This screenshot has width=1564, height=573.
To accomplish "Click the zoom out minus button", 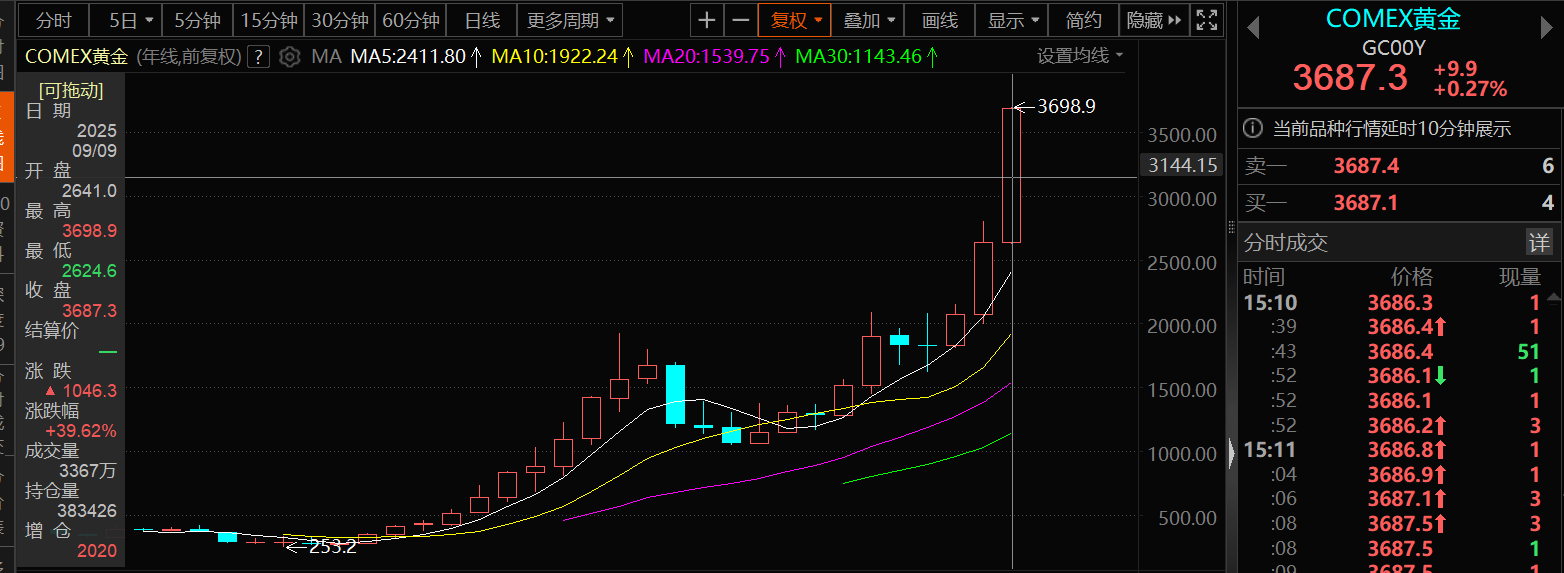I will (740, 20).
